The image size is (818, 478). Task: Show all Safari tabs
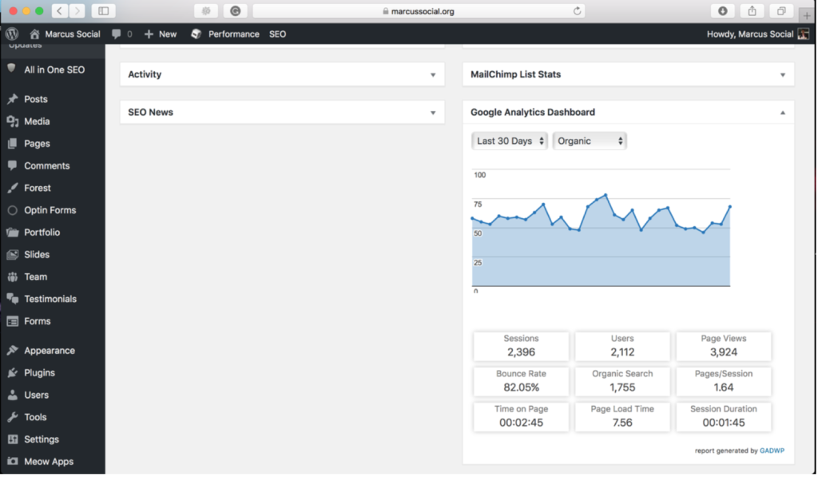781,11
